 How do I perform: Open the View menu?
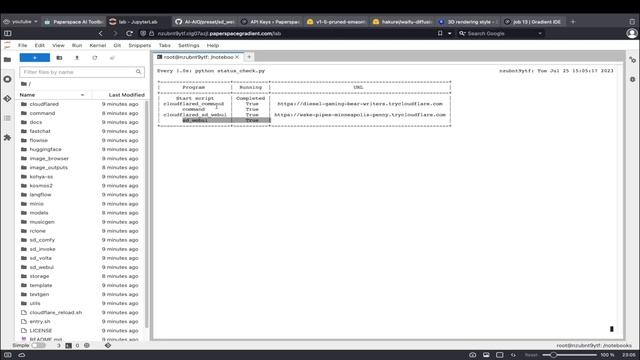pos(58,45)
